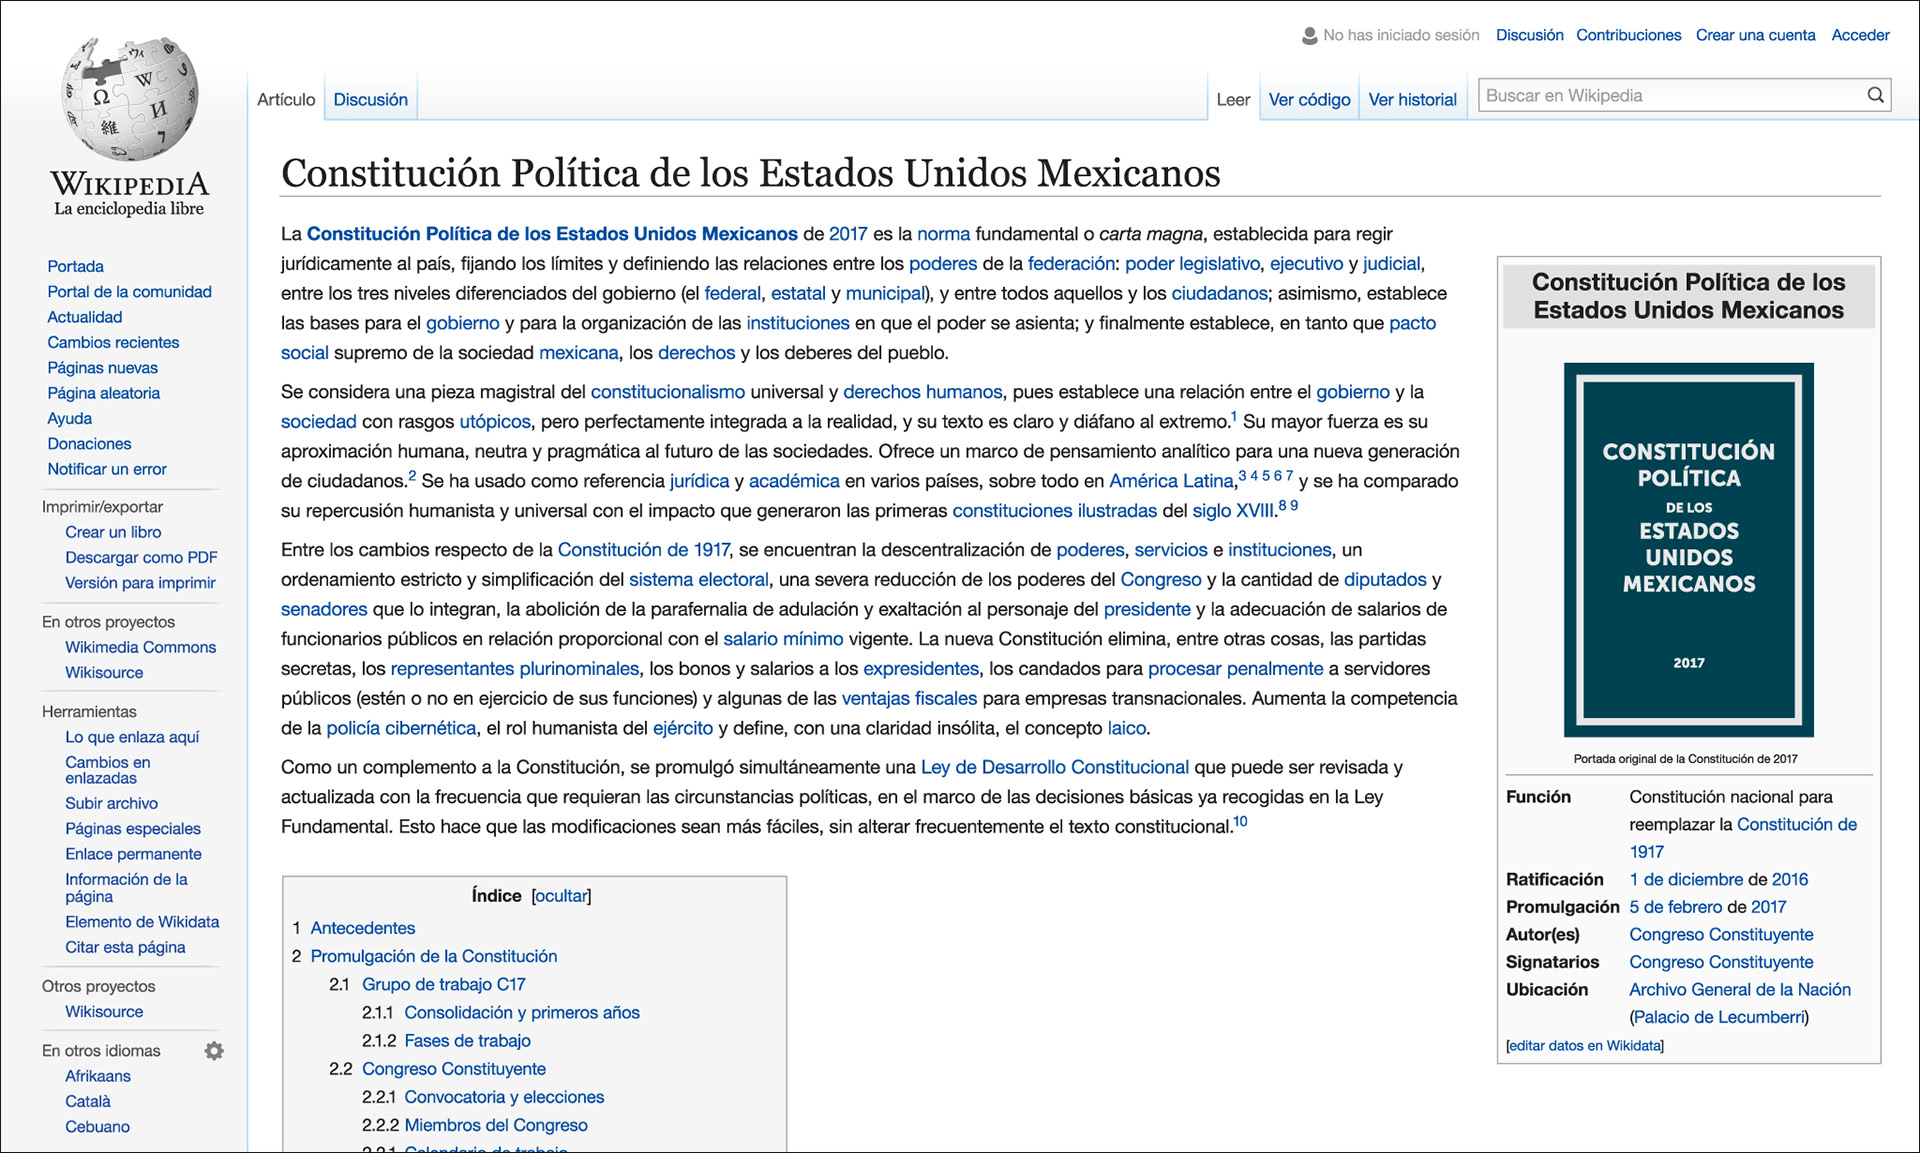
Task: Open language settings gear icon
Action: 214,1051
